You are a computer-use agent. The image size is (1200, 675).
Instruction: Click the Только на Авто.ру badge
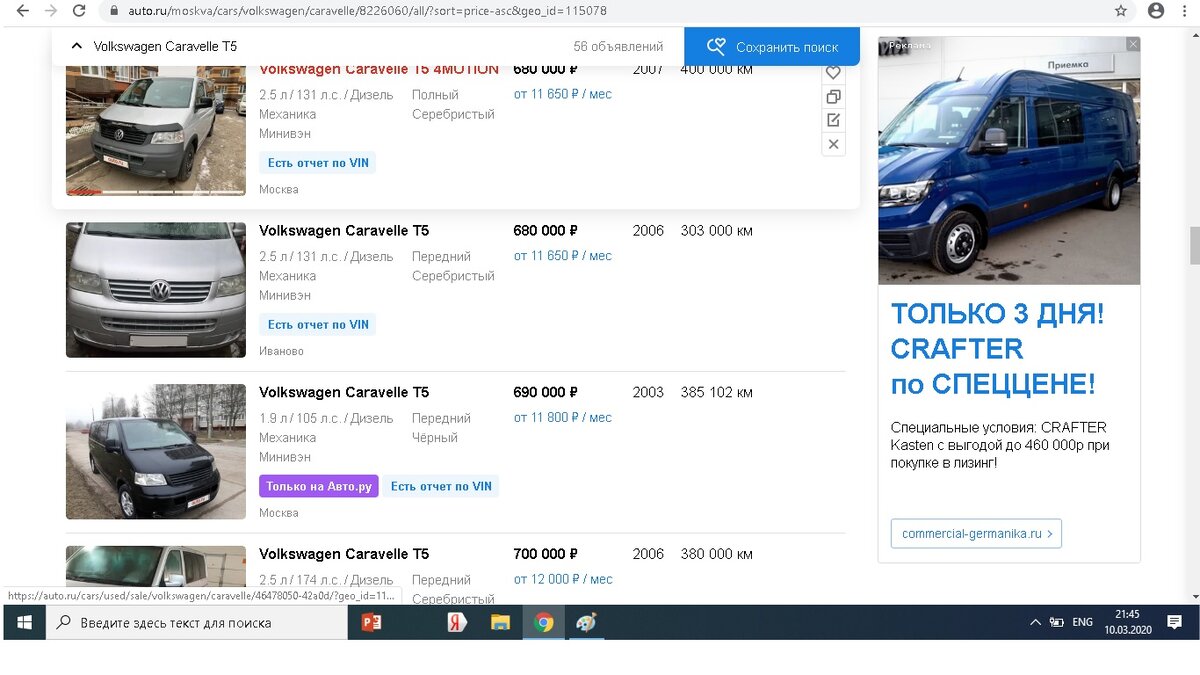coord(319,487)
